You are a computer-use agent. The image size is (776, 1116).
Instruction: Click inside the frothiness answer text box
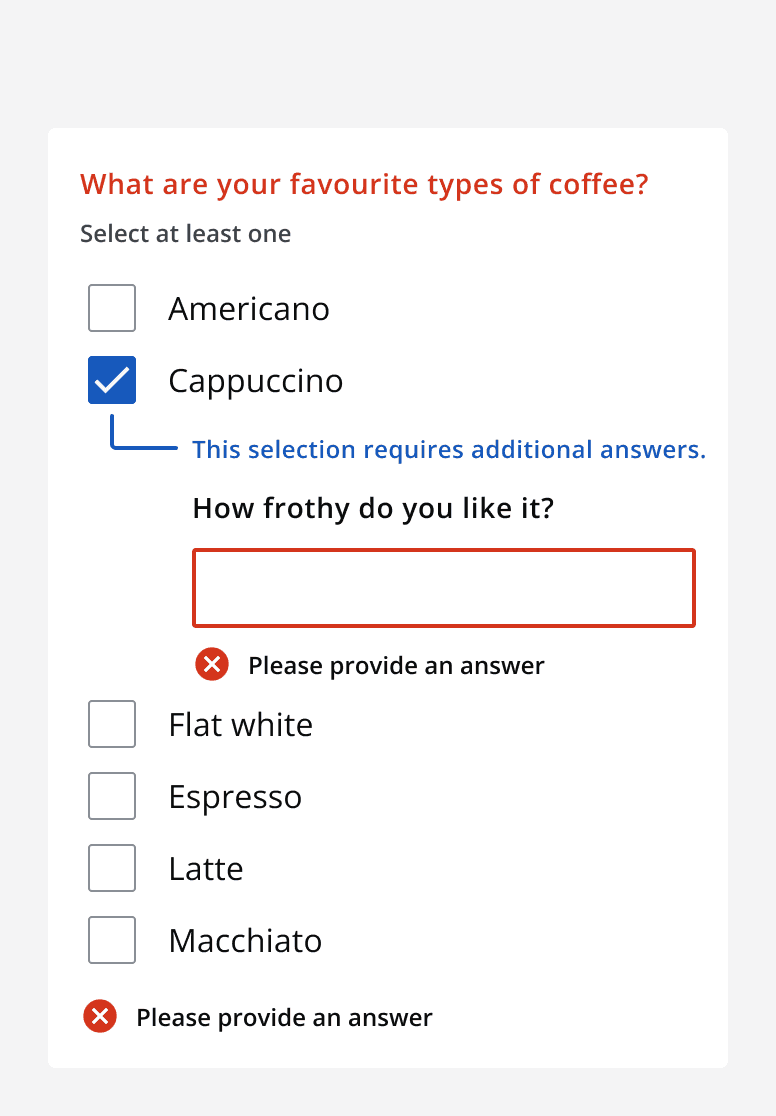tap(443, 588)
